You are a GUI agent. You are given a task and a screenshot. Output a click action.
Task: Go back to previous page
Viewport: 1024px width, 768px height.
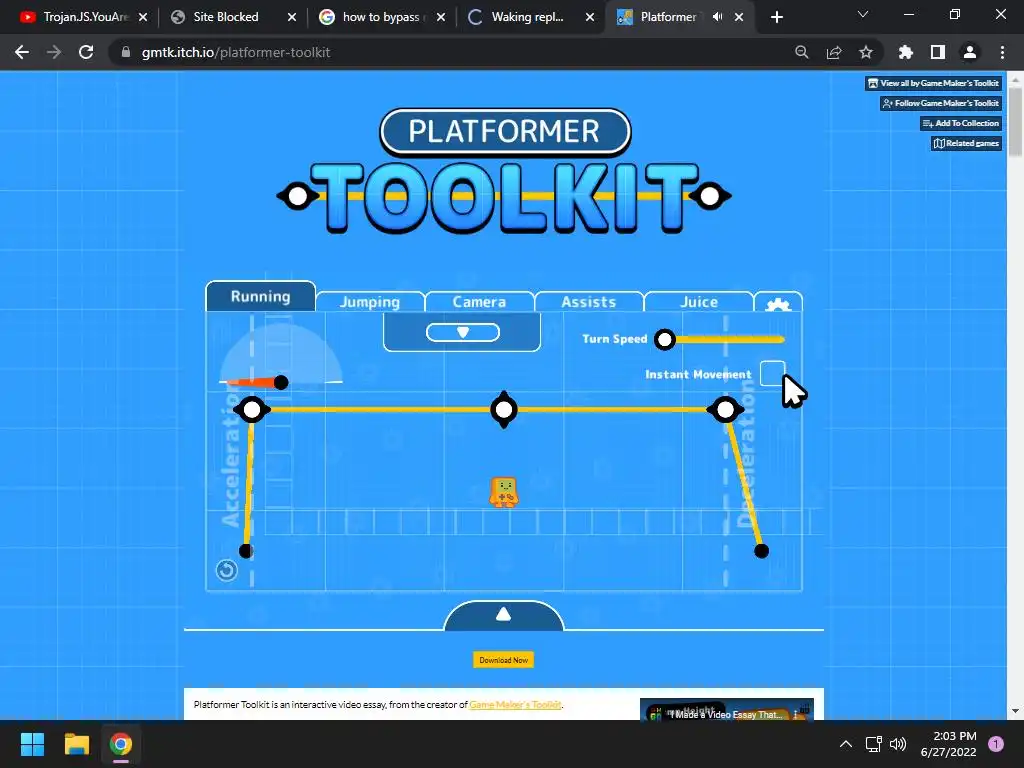(22, 52)
